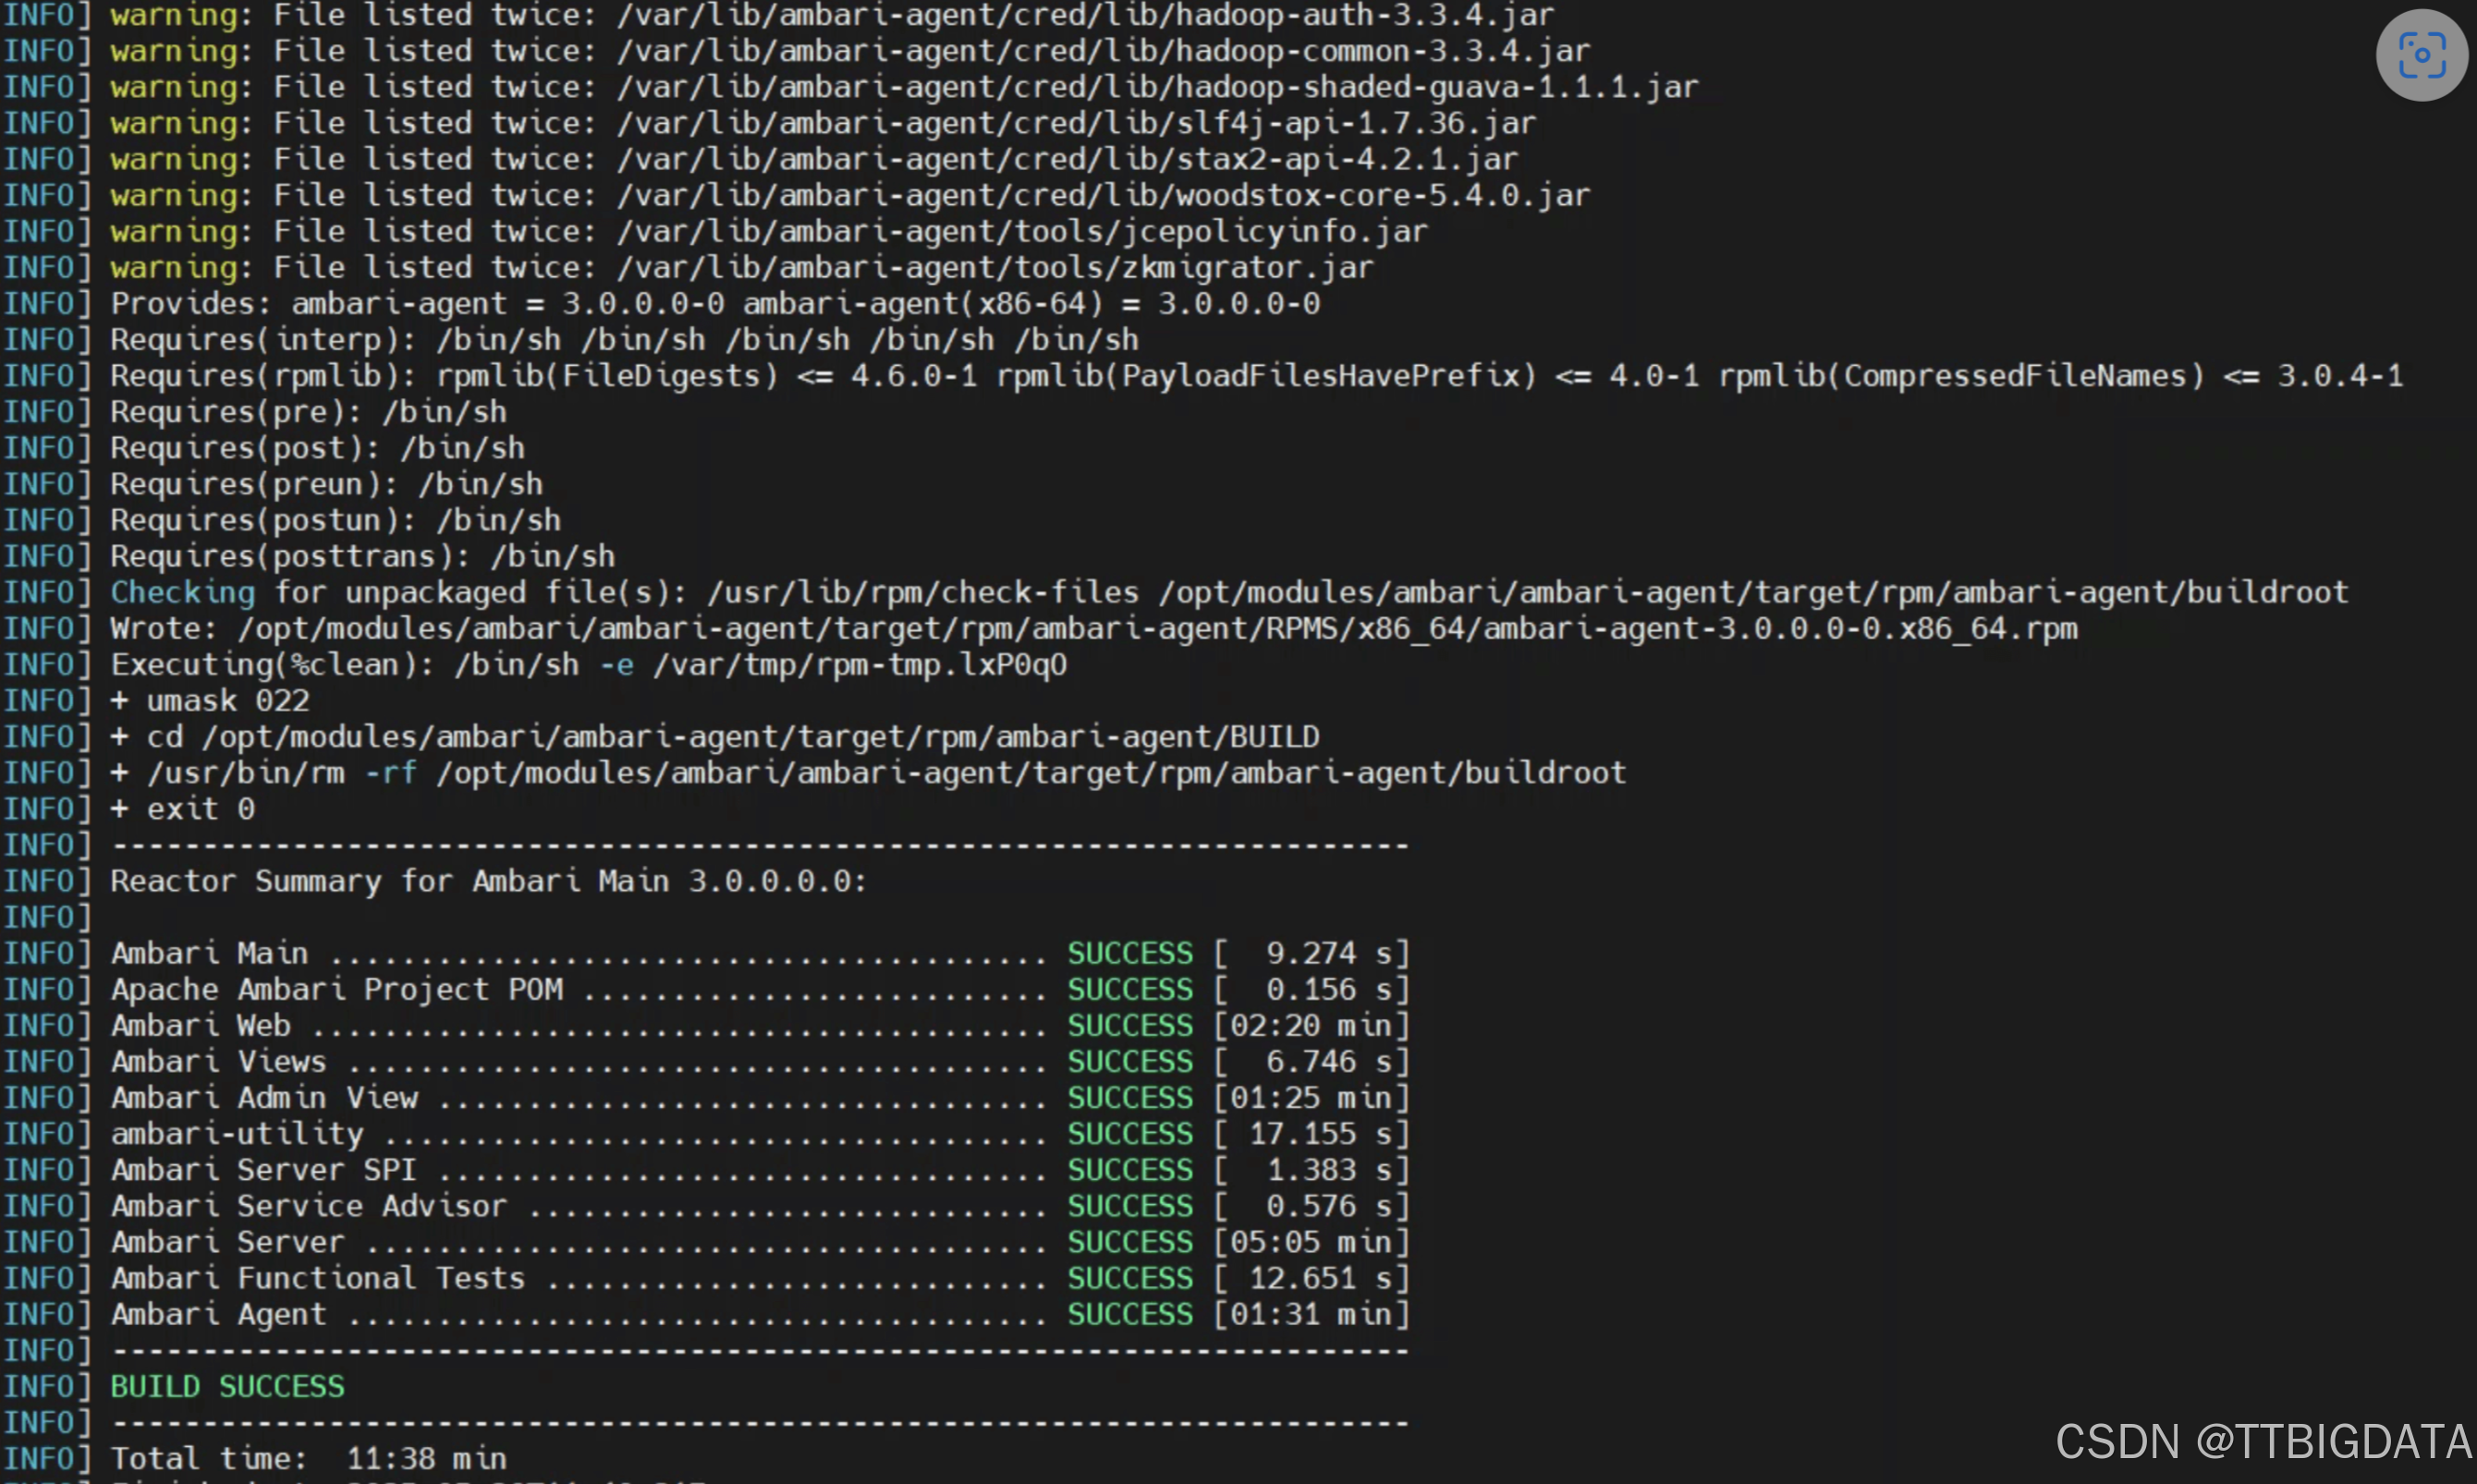
Task: Click the Ambari Agent 01:31 min duration
Action: [x=1311, y=1314]
